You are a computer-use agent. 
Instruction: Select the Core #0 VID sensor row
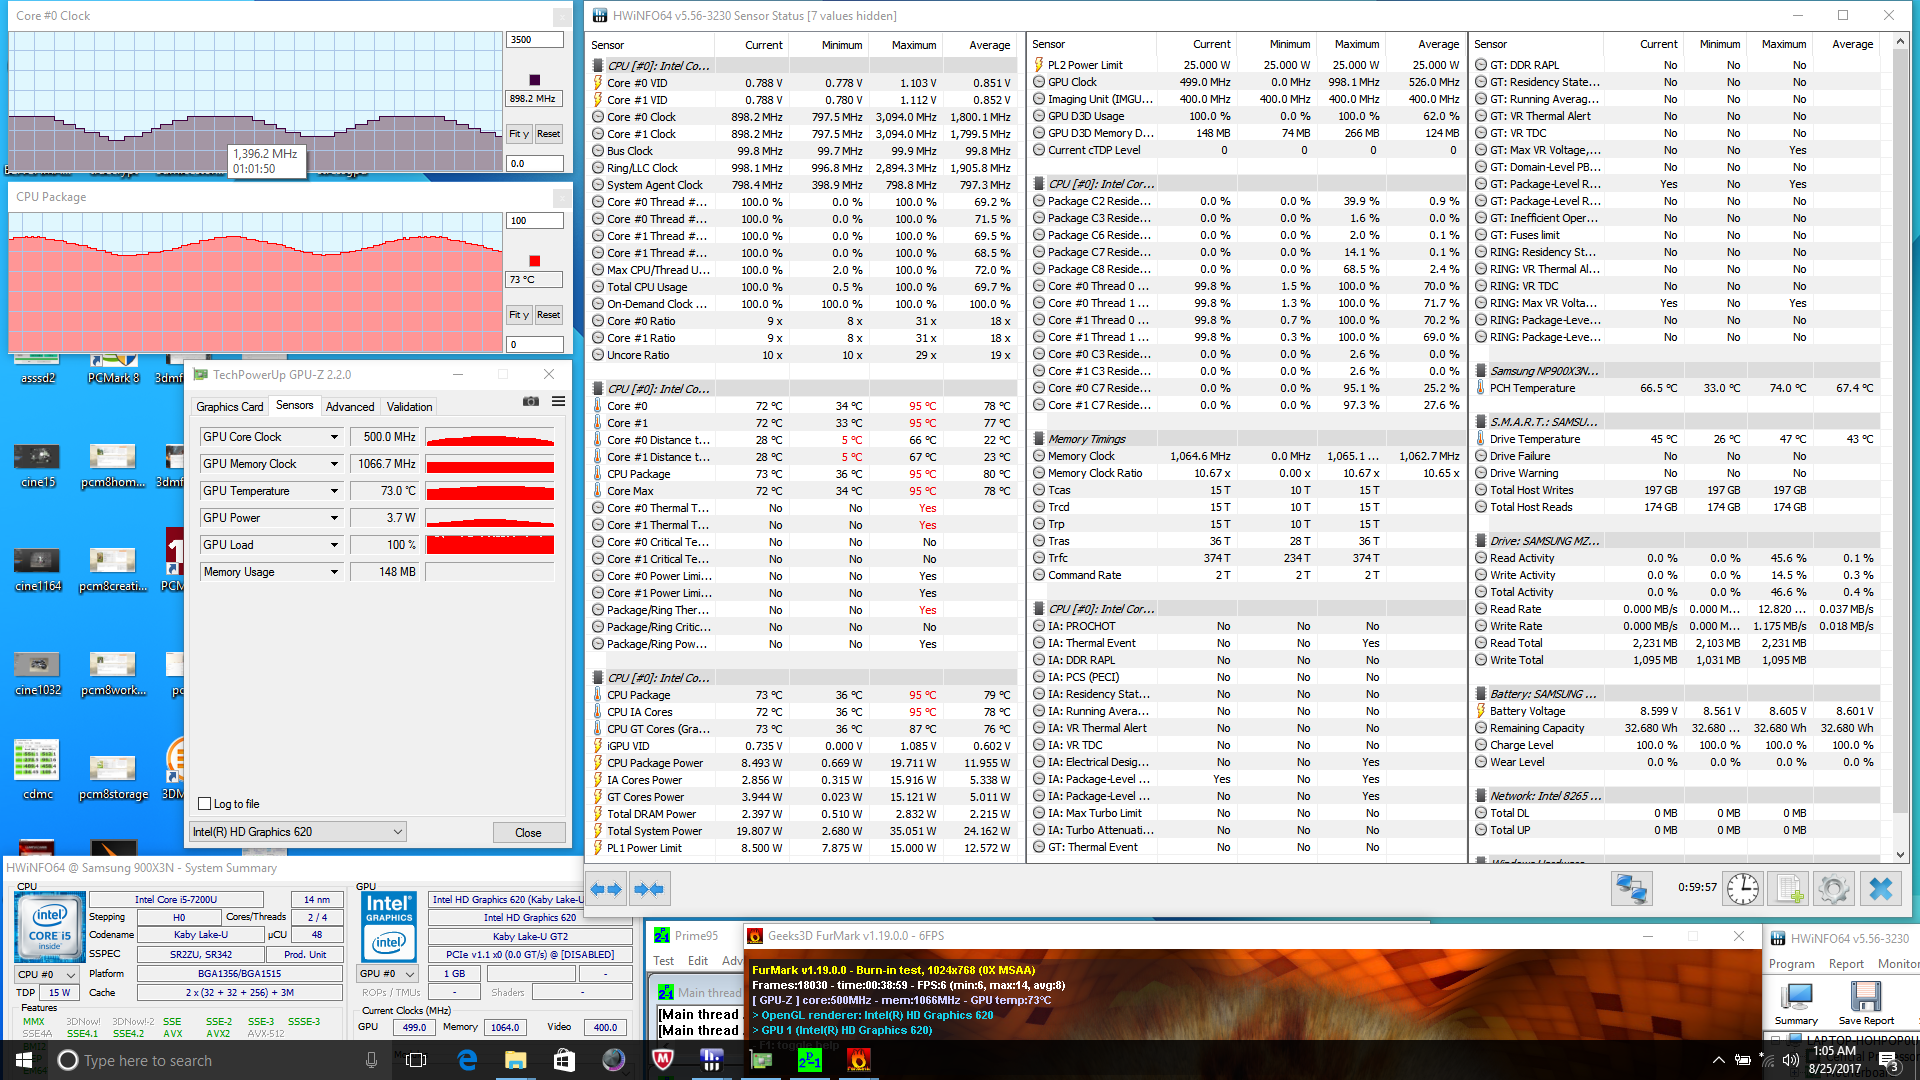[x=802, y=83]
